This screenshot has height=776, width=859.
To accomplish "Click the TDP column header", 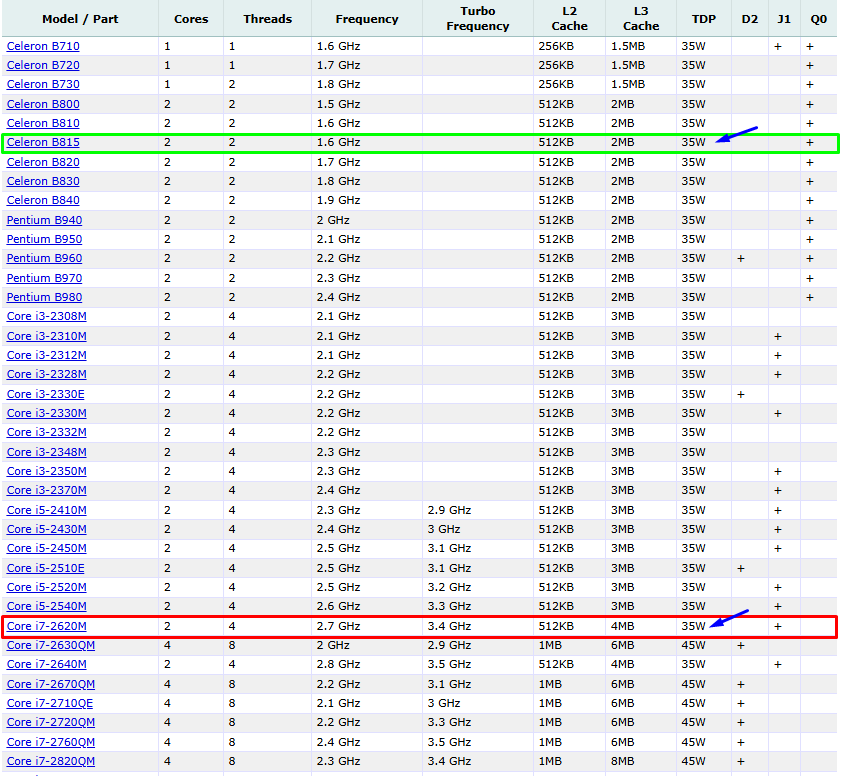I will click(703, 19).
